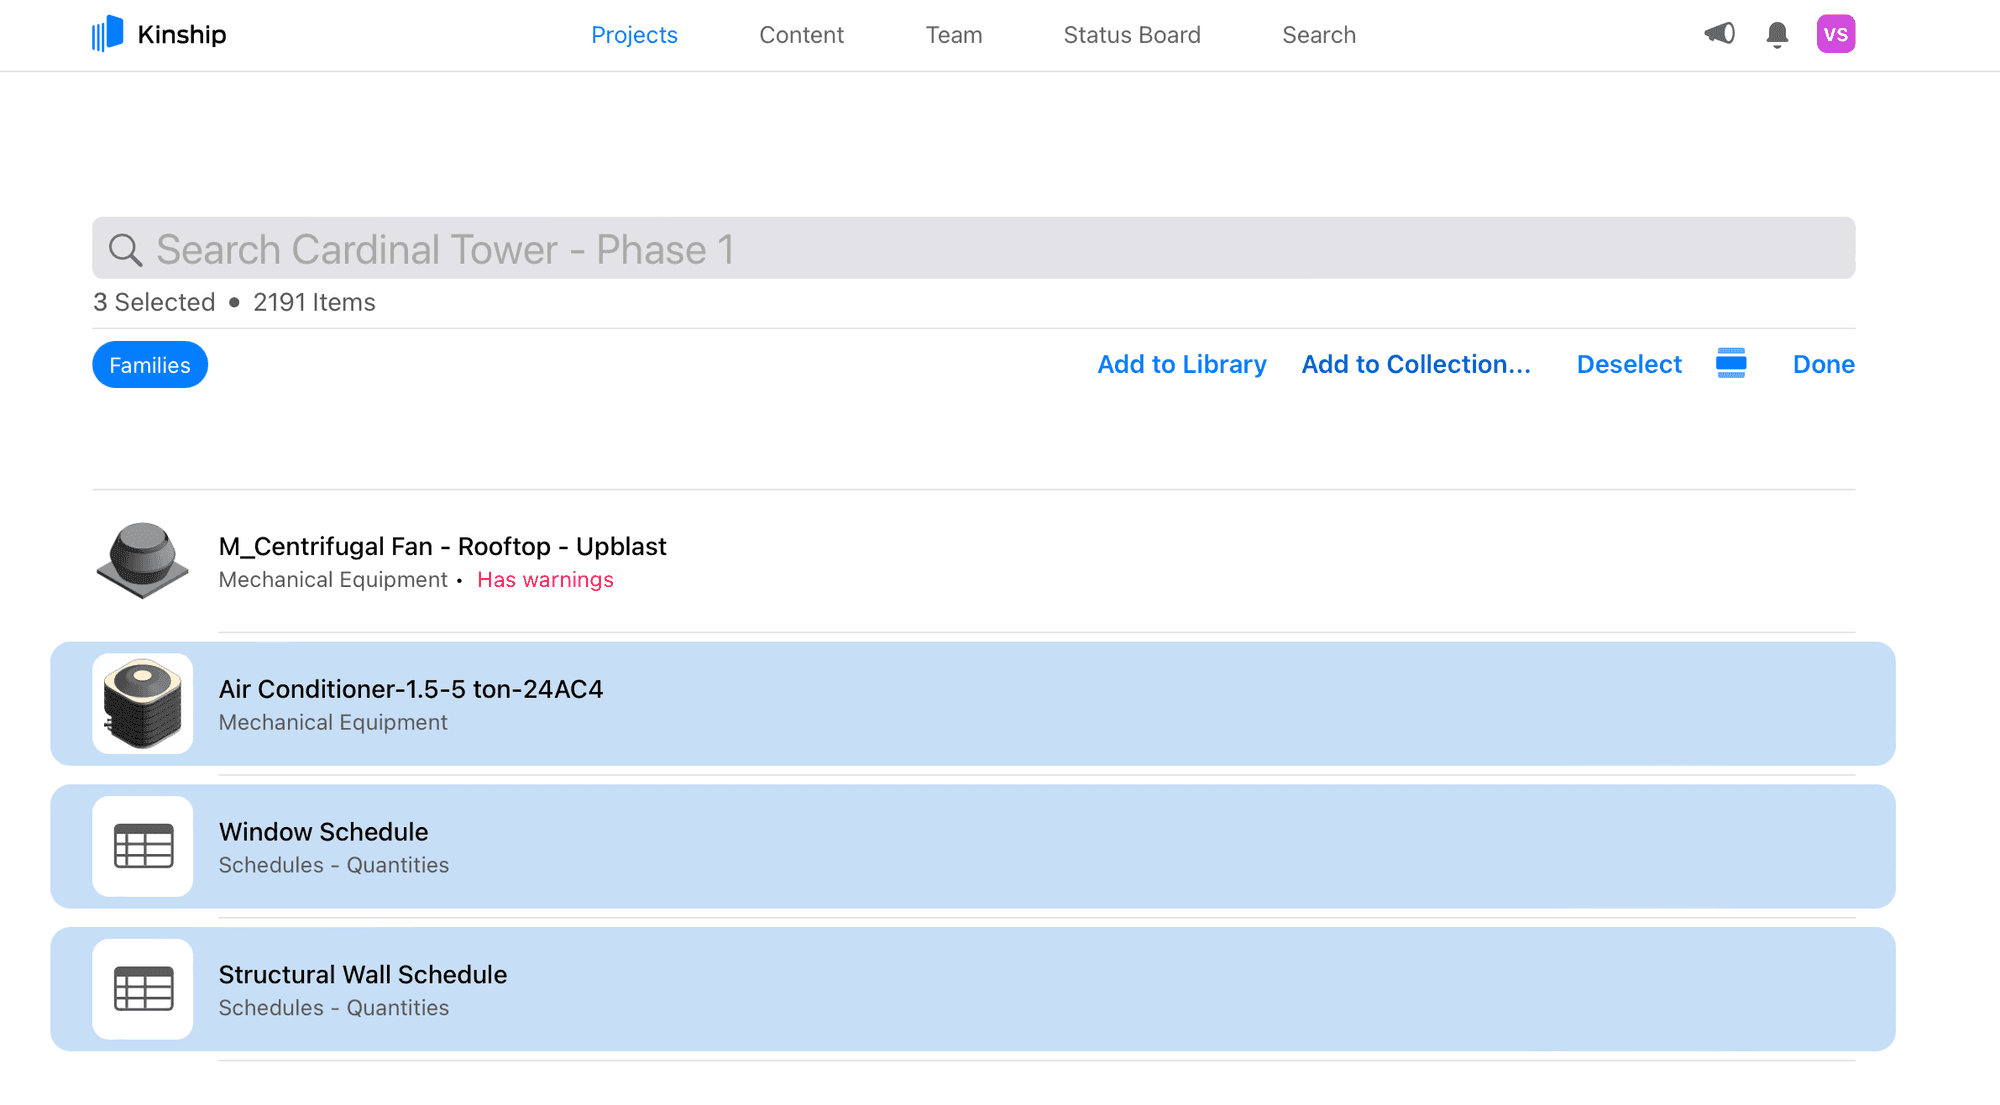Open the Status Board tab
This screenshot has width=2000, height=1105.
[1131, 35]
